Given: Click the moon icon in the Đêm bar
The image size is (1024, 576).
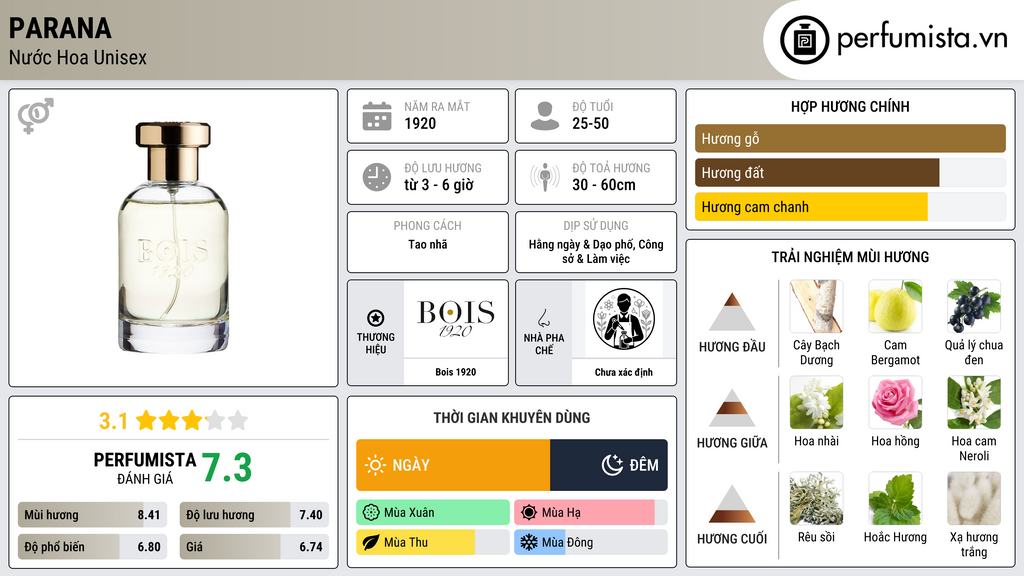Looking at the screenshot, I should (612, 465).
